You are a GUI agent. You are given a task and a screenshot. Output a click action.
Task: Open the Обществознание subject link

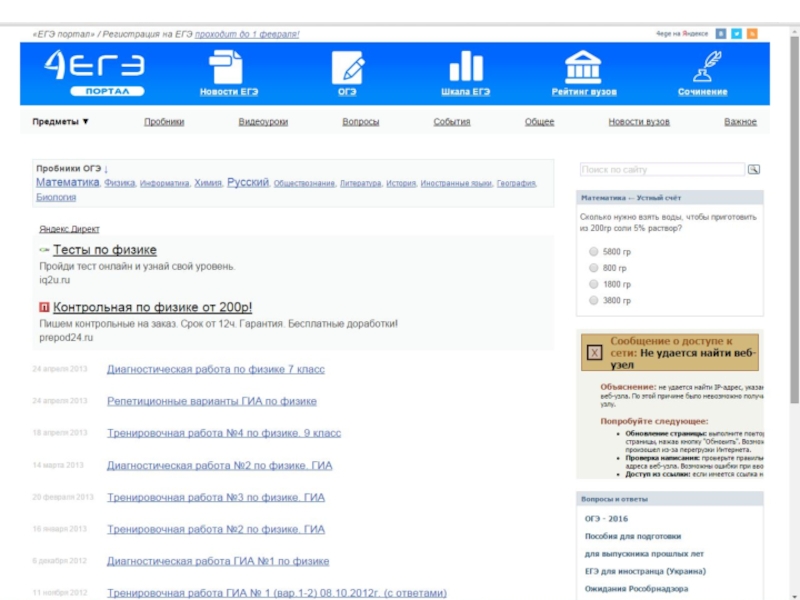(304, 183)
